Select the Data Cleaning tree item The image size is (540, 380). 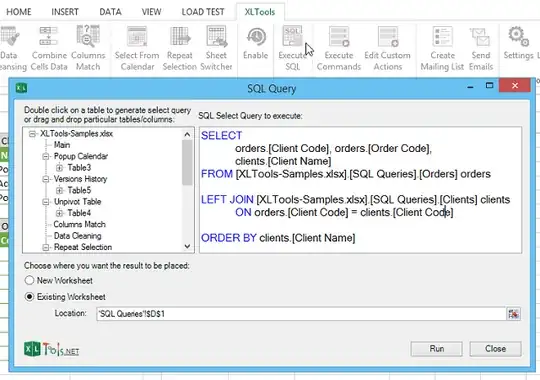point(77,236)
